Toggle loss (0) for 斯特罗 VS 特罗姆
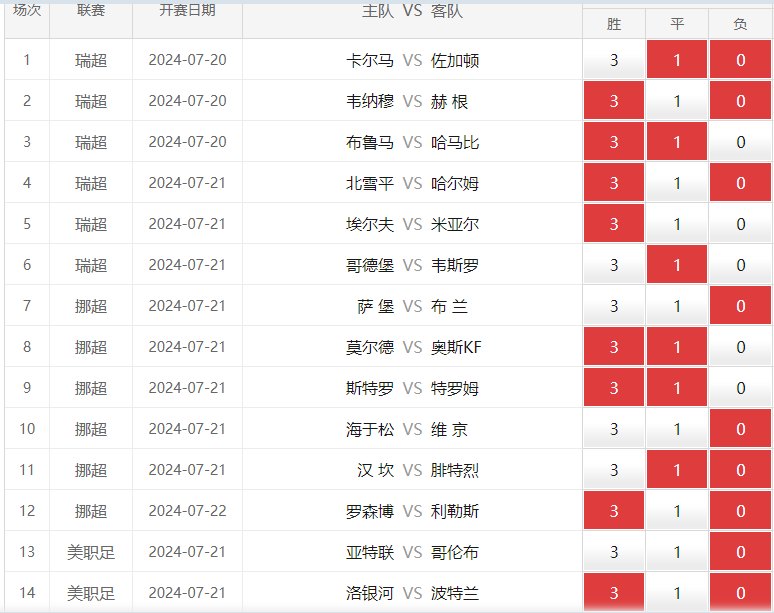The image size is (774, 613). point(740,387)
